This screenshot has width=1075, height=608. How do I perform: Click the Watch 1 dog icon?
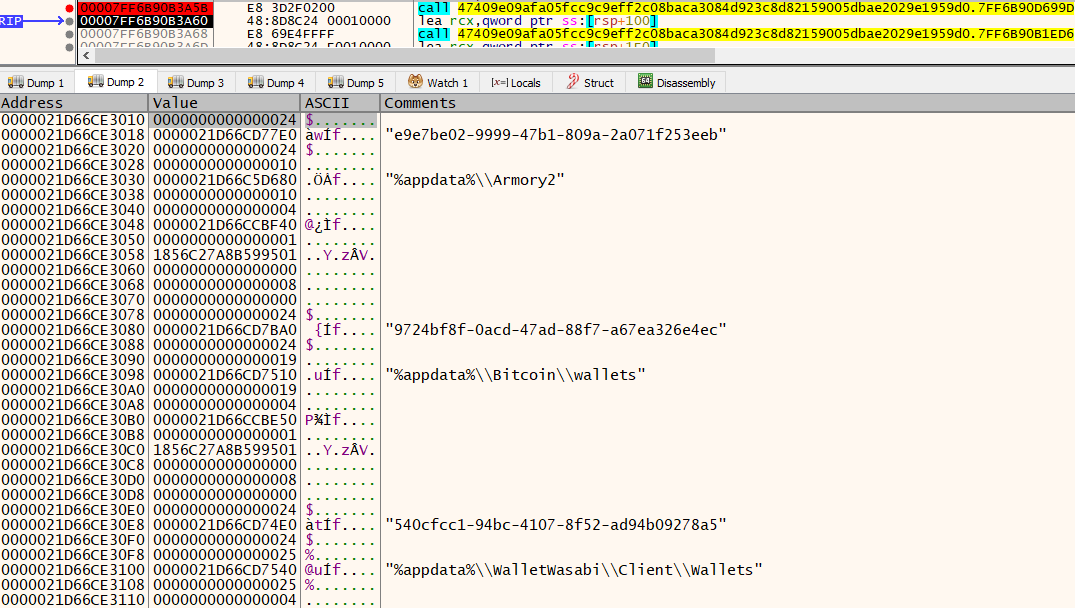coord(416,83)
